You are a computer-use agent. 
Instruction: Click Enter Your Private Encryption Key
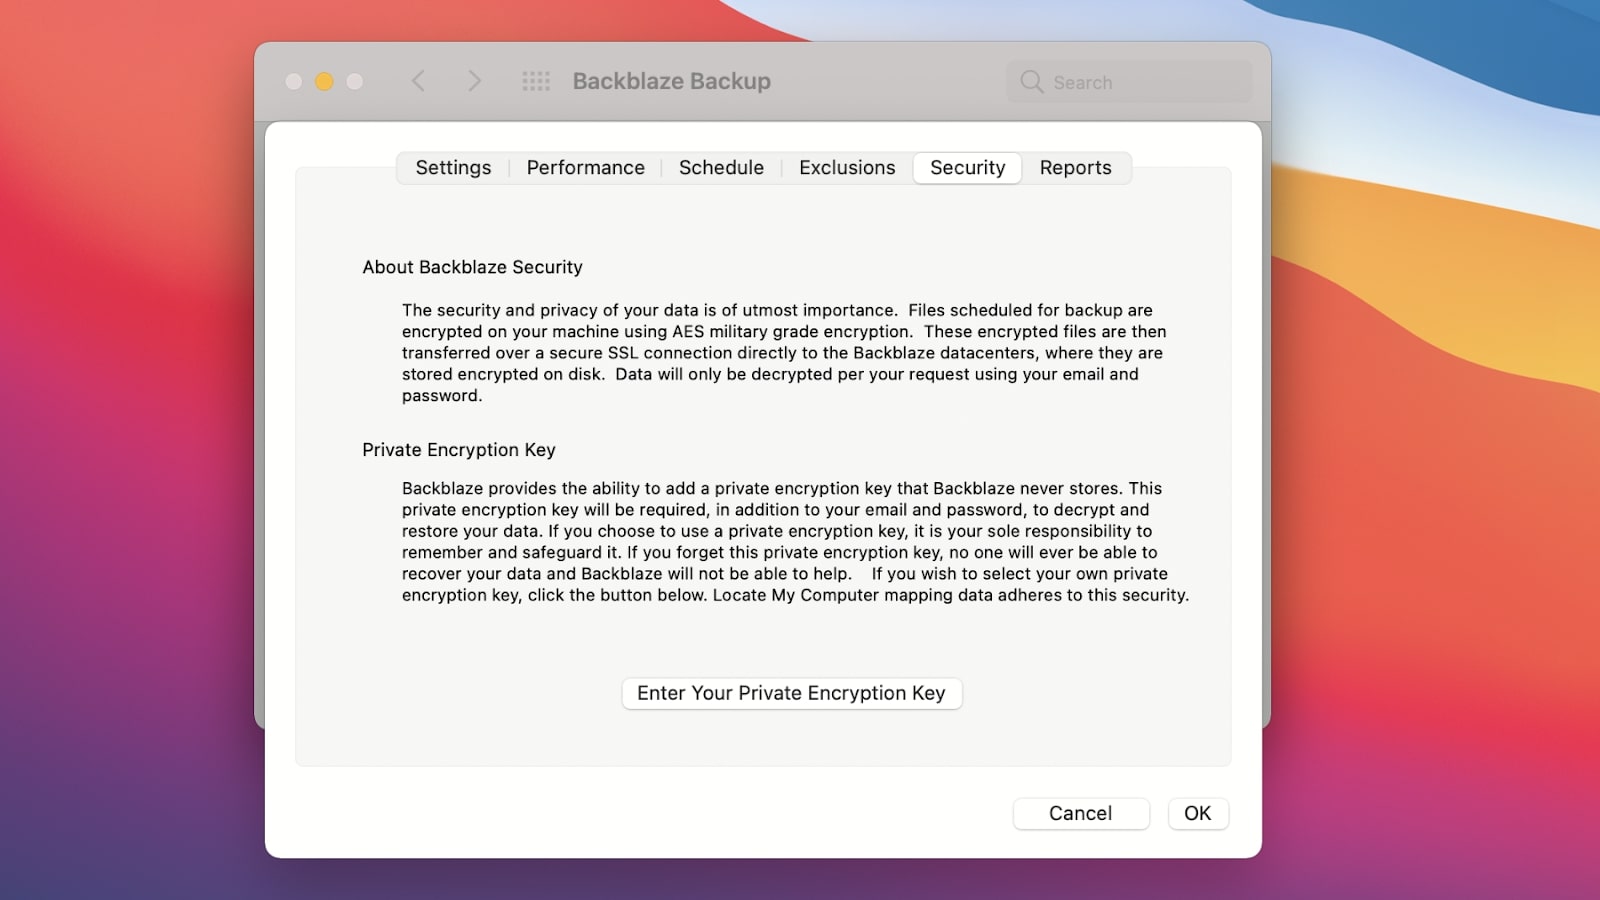(x=791, y=692)
